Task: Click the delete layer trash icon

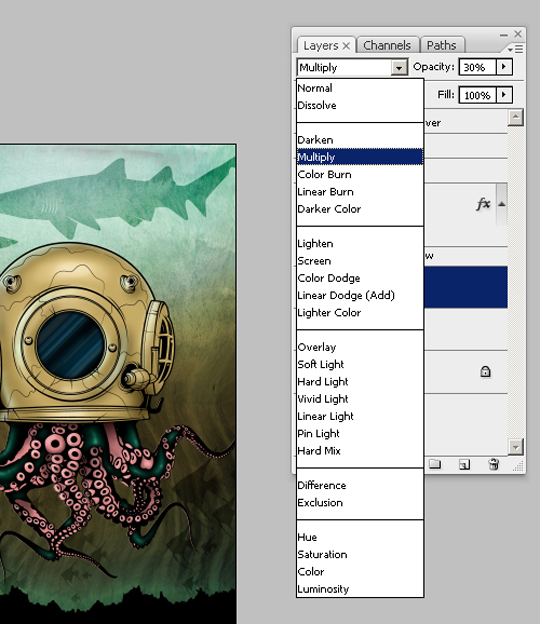Action: point(493,464)
